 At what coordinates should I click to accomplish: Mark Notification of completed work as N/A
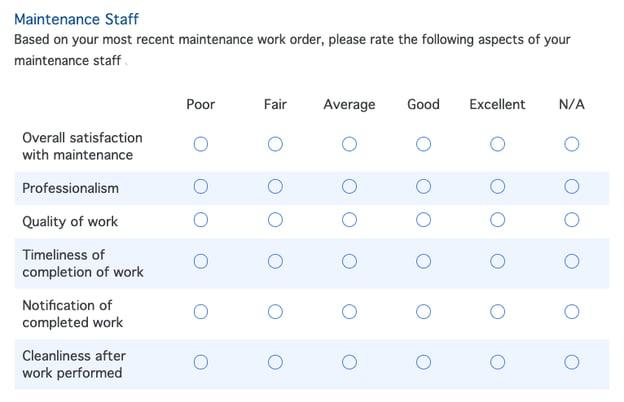click(x=571, y=312)
